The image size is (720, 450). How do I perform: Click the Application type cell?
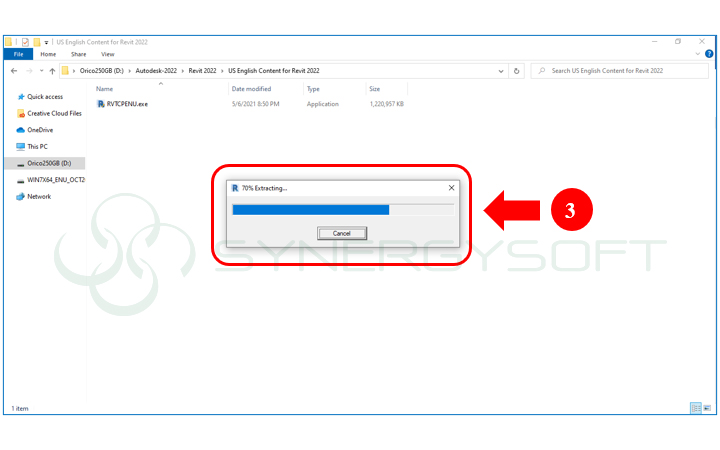[323, 104]
